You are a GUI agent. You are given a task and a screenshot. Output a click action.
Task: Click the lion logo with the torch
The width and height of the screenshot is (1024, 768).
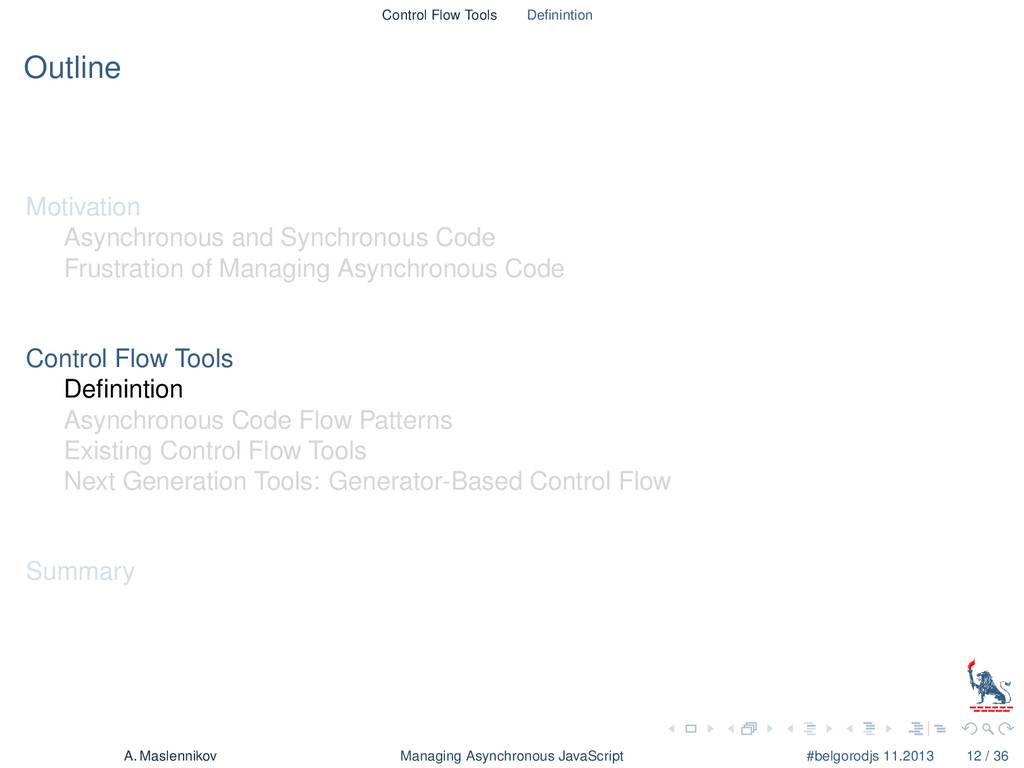click(990, 684)
